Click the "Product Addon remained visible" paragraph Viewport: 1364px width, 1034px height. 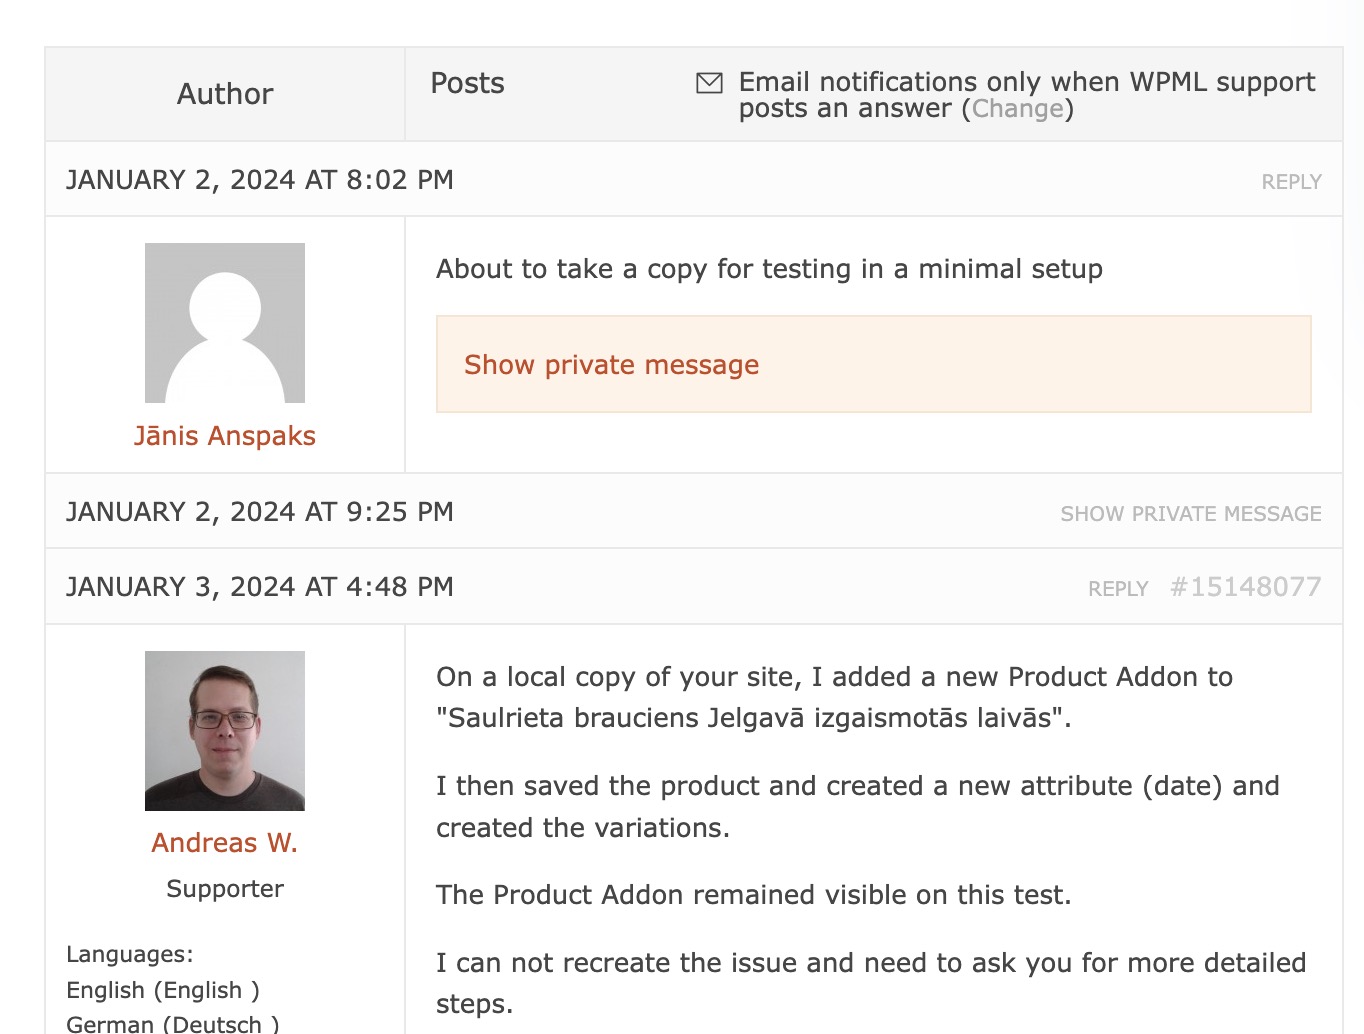coord(753,895)
